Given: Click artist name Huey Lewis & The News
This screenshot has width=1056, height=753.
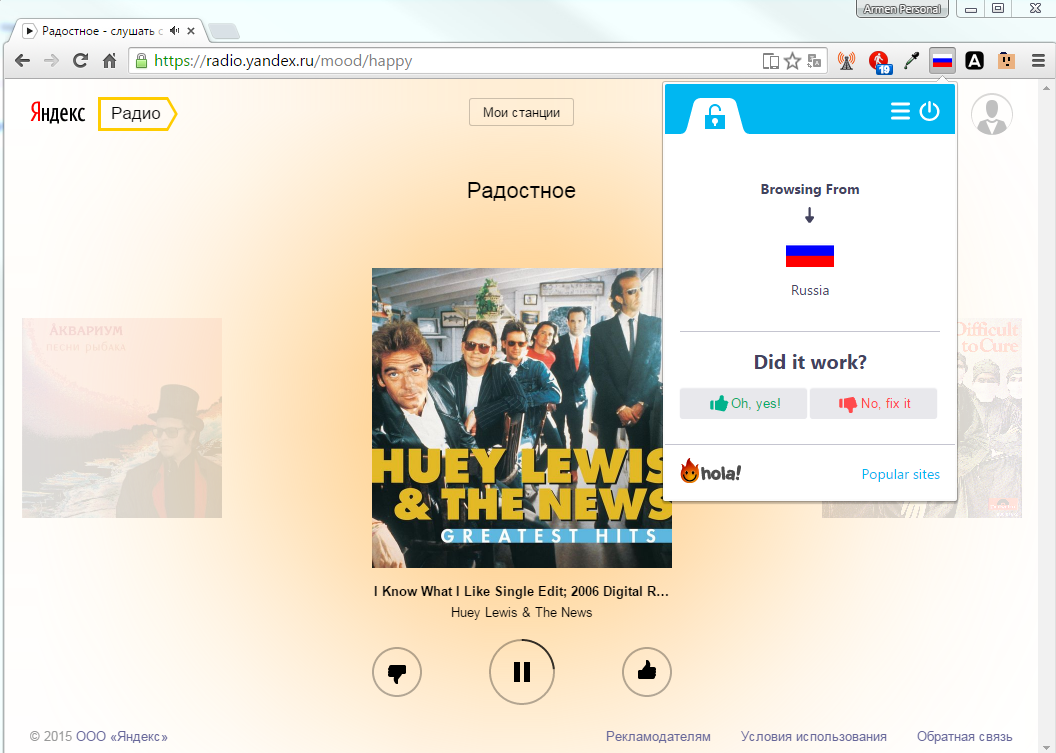Looking at the screenshot, I should pyautogui.click(x=521, y=612).
